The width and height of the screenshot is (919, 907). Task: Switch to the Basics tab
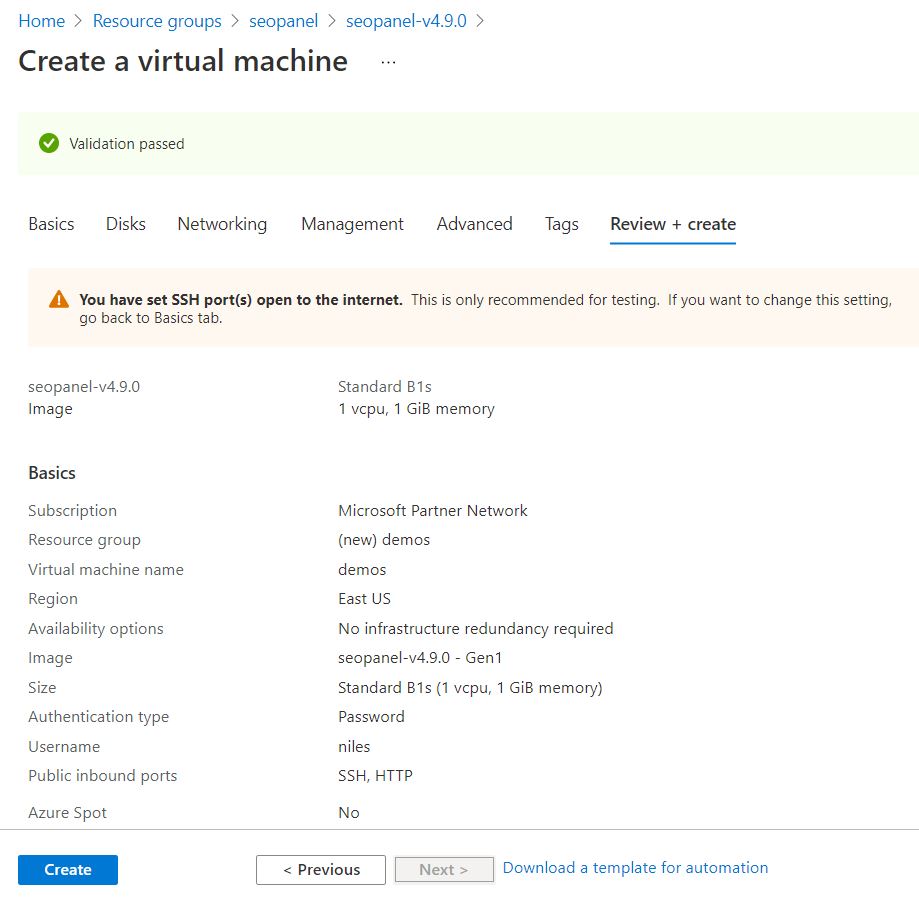(x=51, y=224)
